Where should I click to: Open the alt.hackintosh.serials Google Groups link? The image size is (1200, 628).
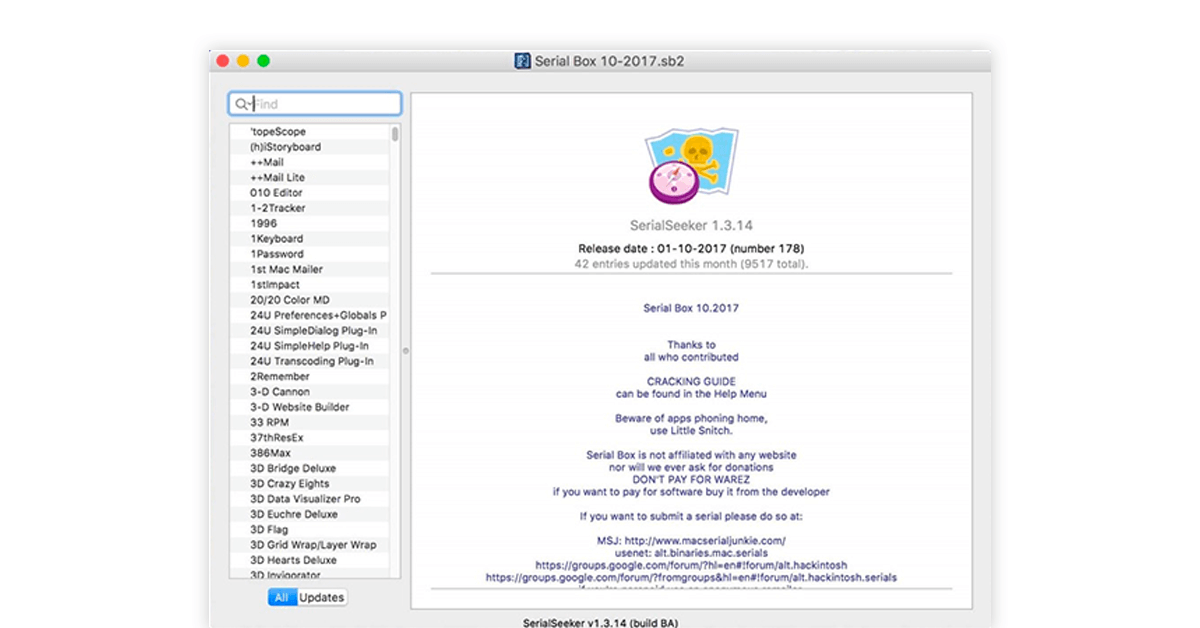coord(691,577)
